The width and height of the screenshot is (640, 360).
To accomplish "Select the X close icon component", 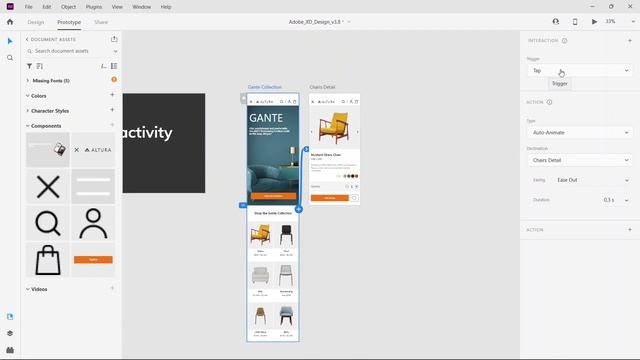I will (x=48, y=187).
